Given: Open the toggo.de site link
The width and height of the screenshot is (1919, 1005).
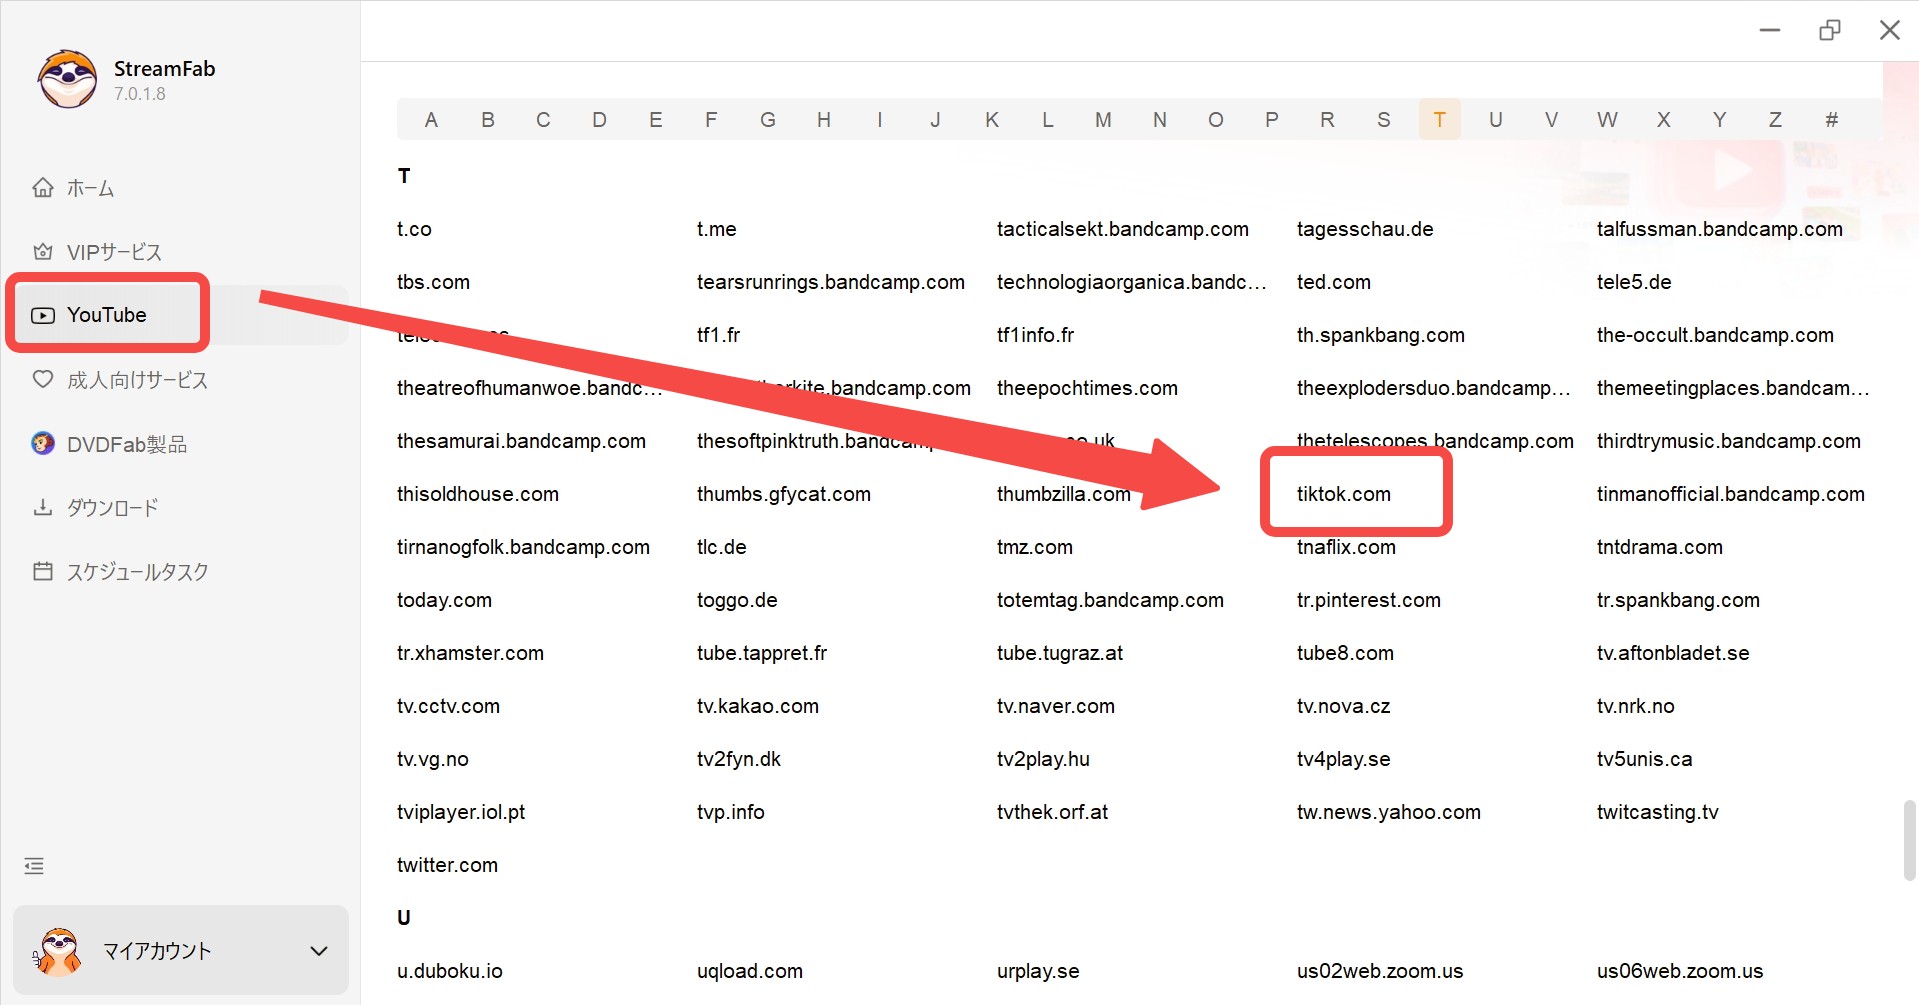Looking at the screenshot, I should tap(737, 600).
